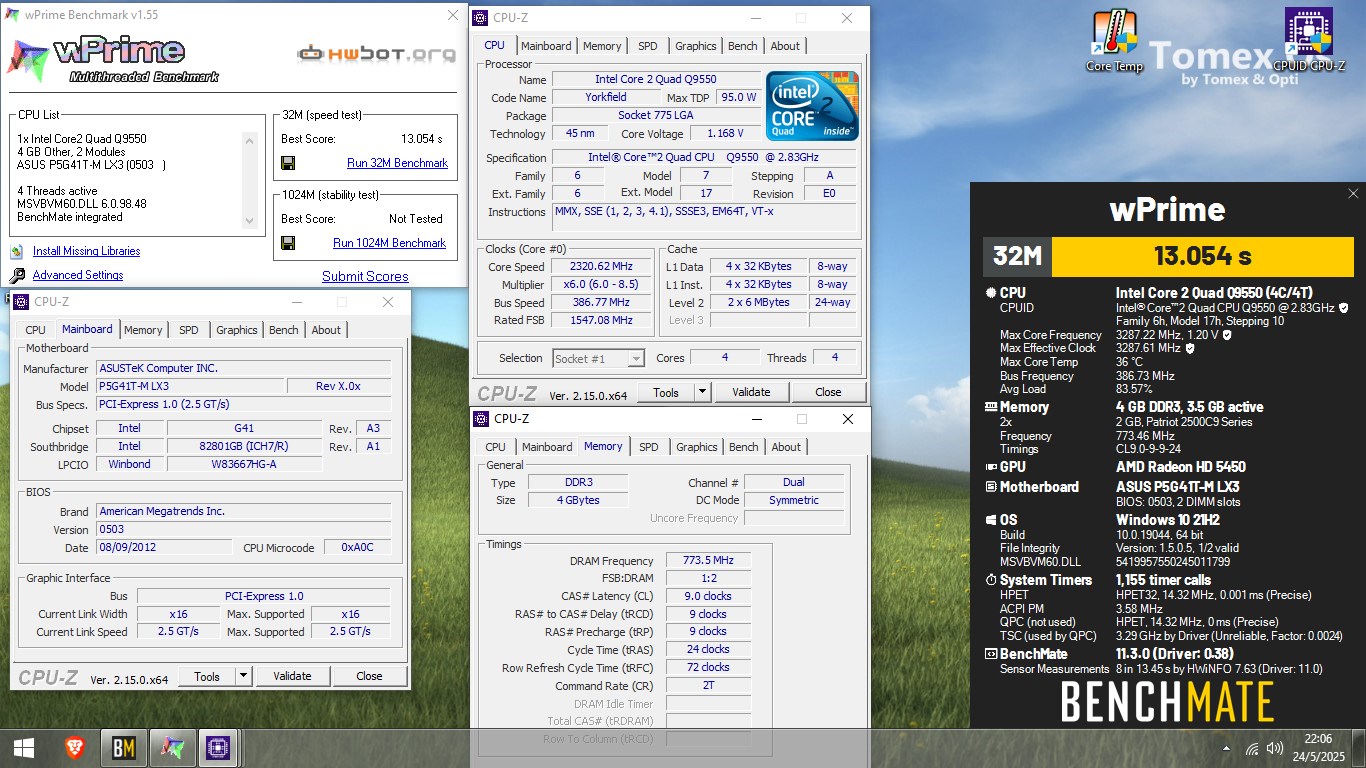The height and width of the screenshot is (768, 1366).
Task: Click the Row Refresh Cycle Time value 72 clocks
Action: 707,669
